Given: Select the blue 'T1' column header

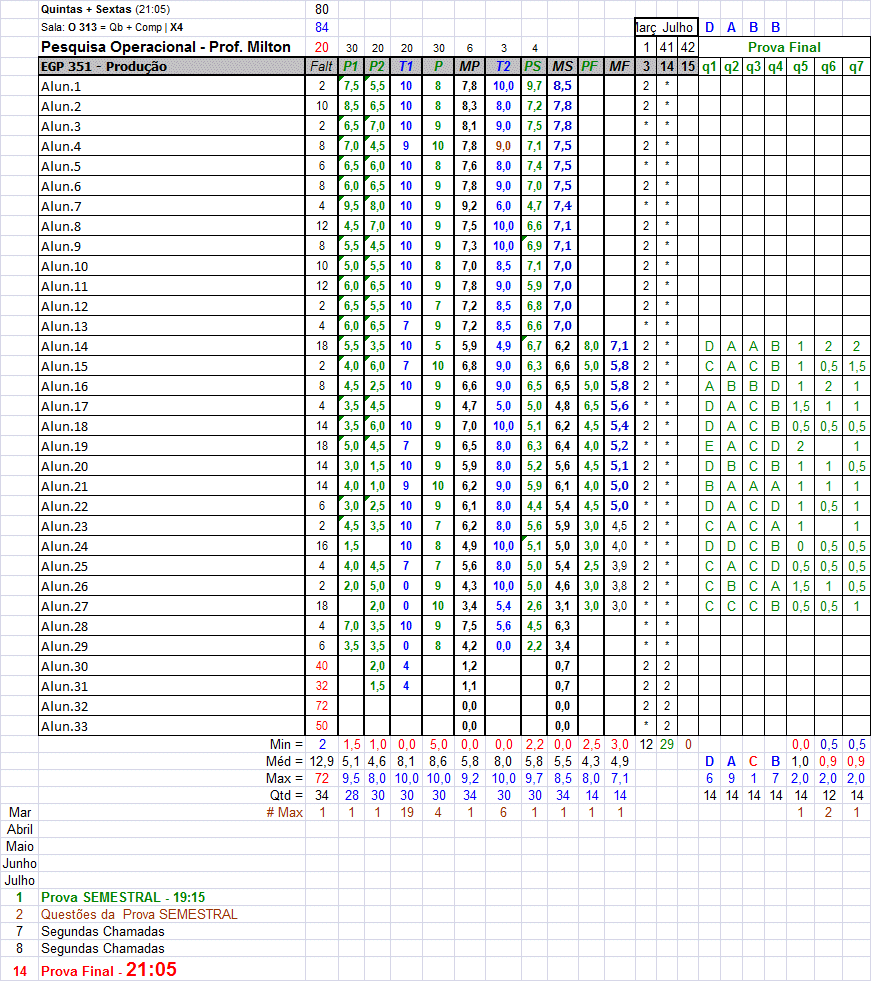Looking at the screenshot, I should pos(406,67).
